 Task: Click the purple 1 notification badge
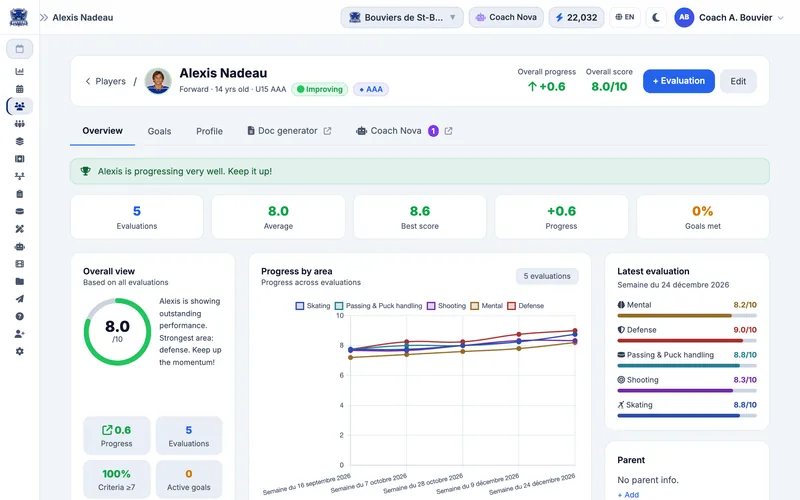[x=433, y=131]
